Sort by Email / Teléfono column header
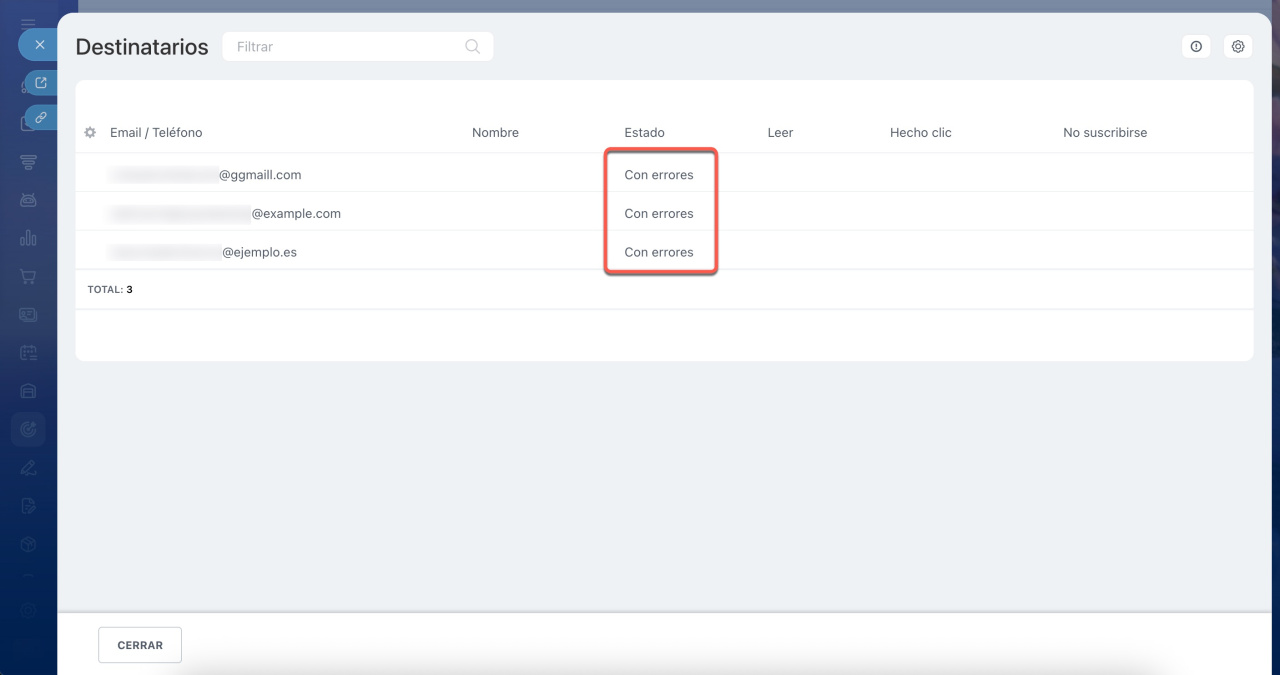1280x675 pixels. (x=156, y=133)
